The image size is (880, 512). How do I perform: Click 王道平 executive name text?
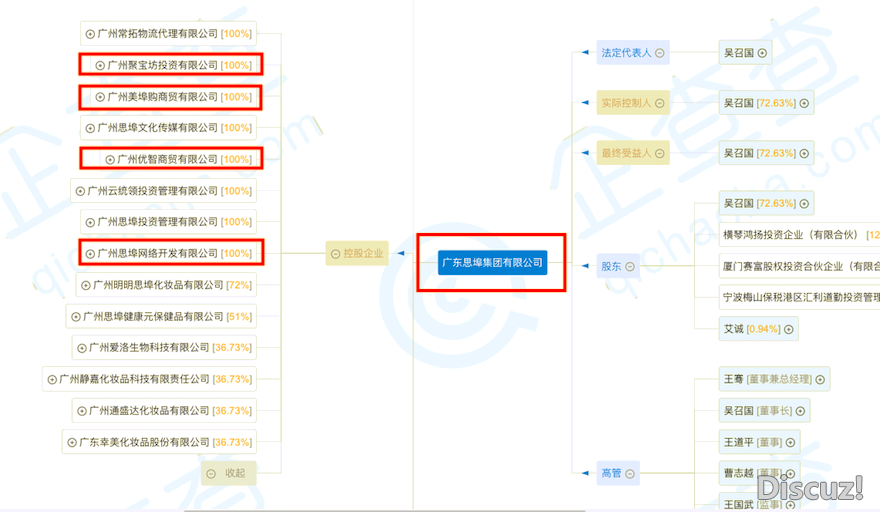[739, 442]
